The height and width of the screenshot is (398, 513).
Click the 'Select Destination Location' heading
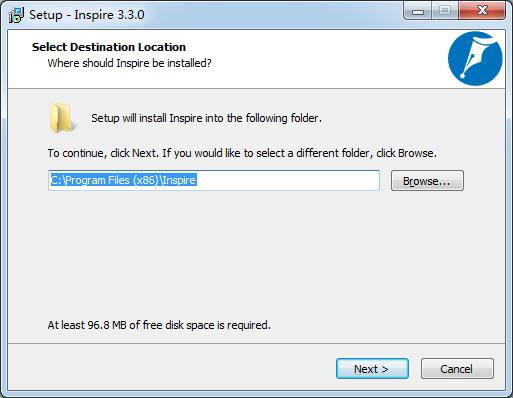click(109, 47)
